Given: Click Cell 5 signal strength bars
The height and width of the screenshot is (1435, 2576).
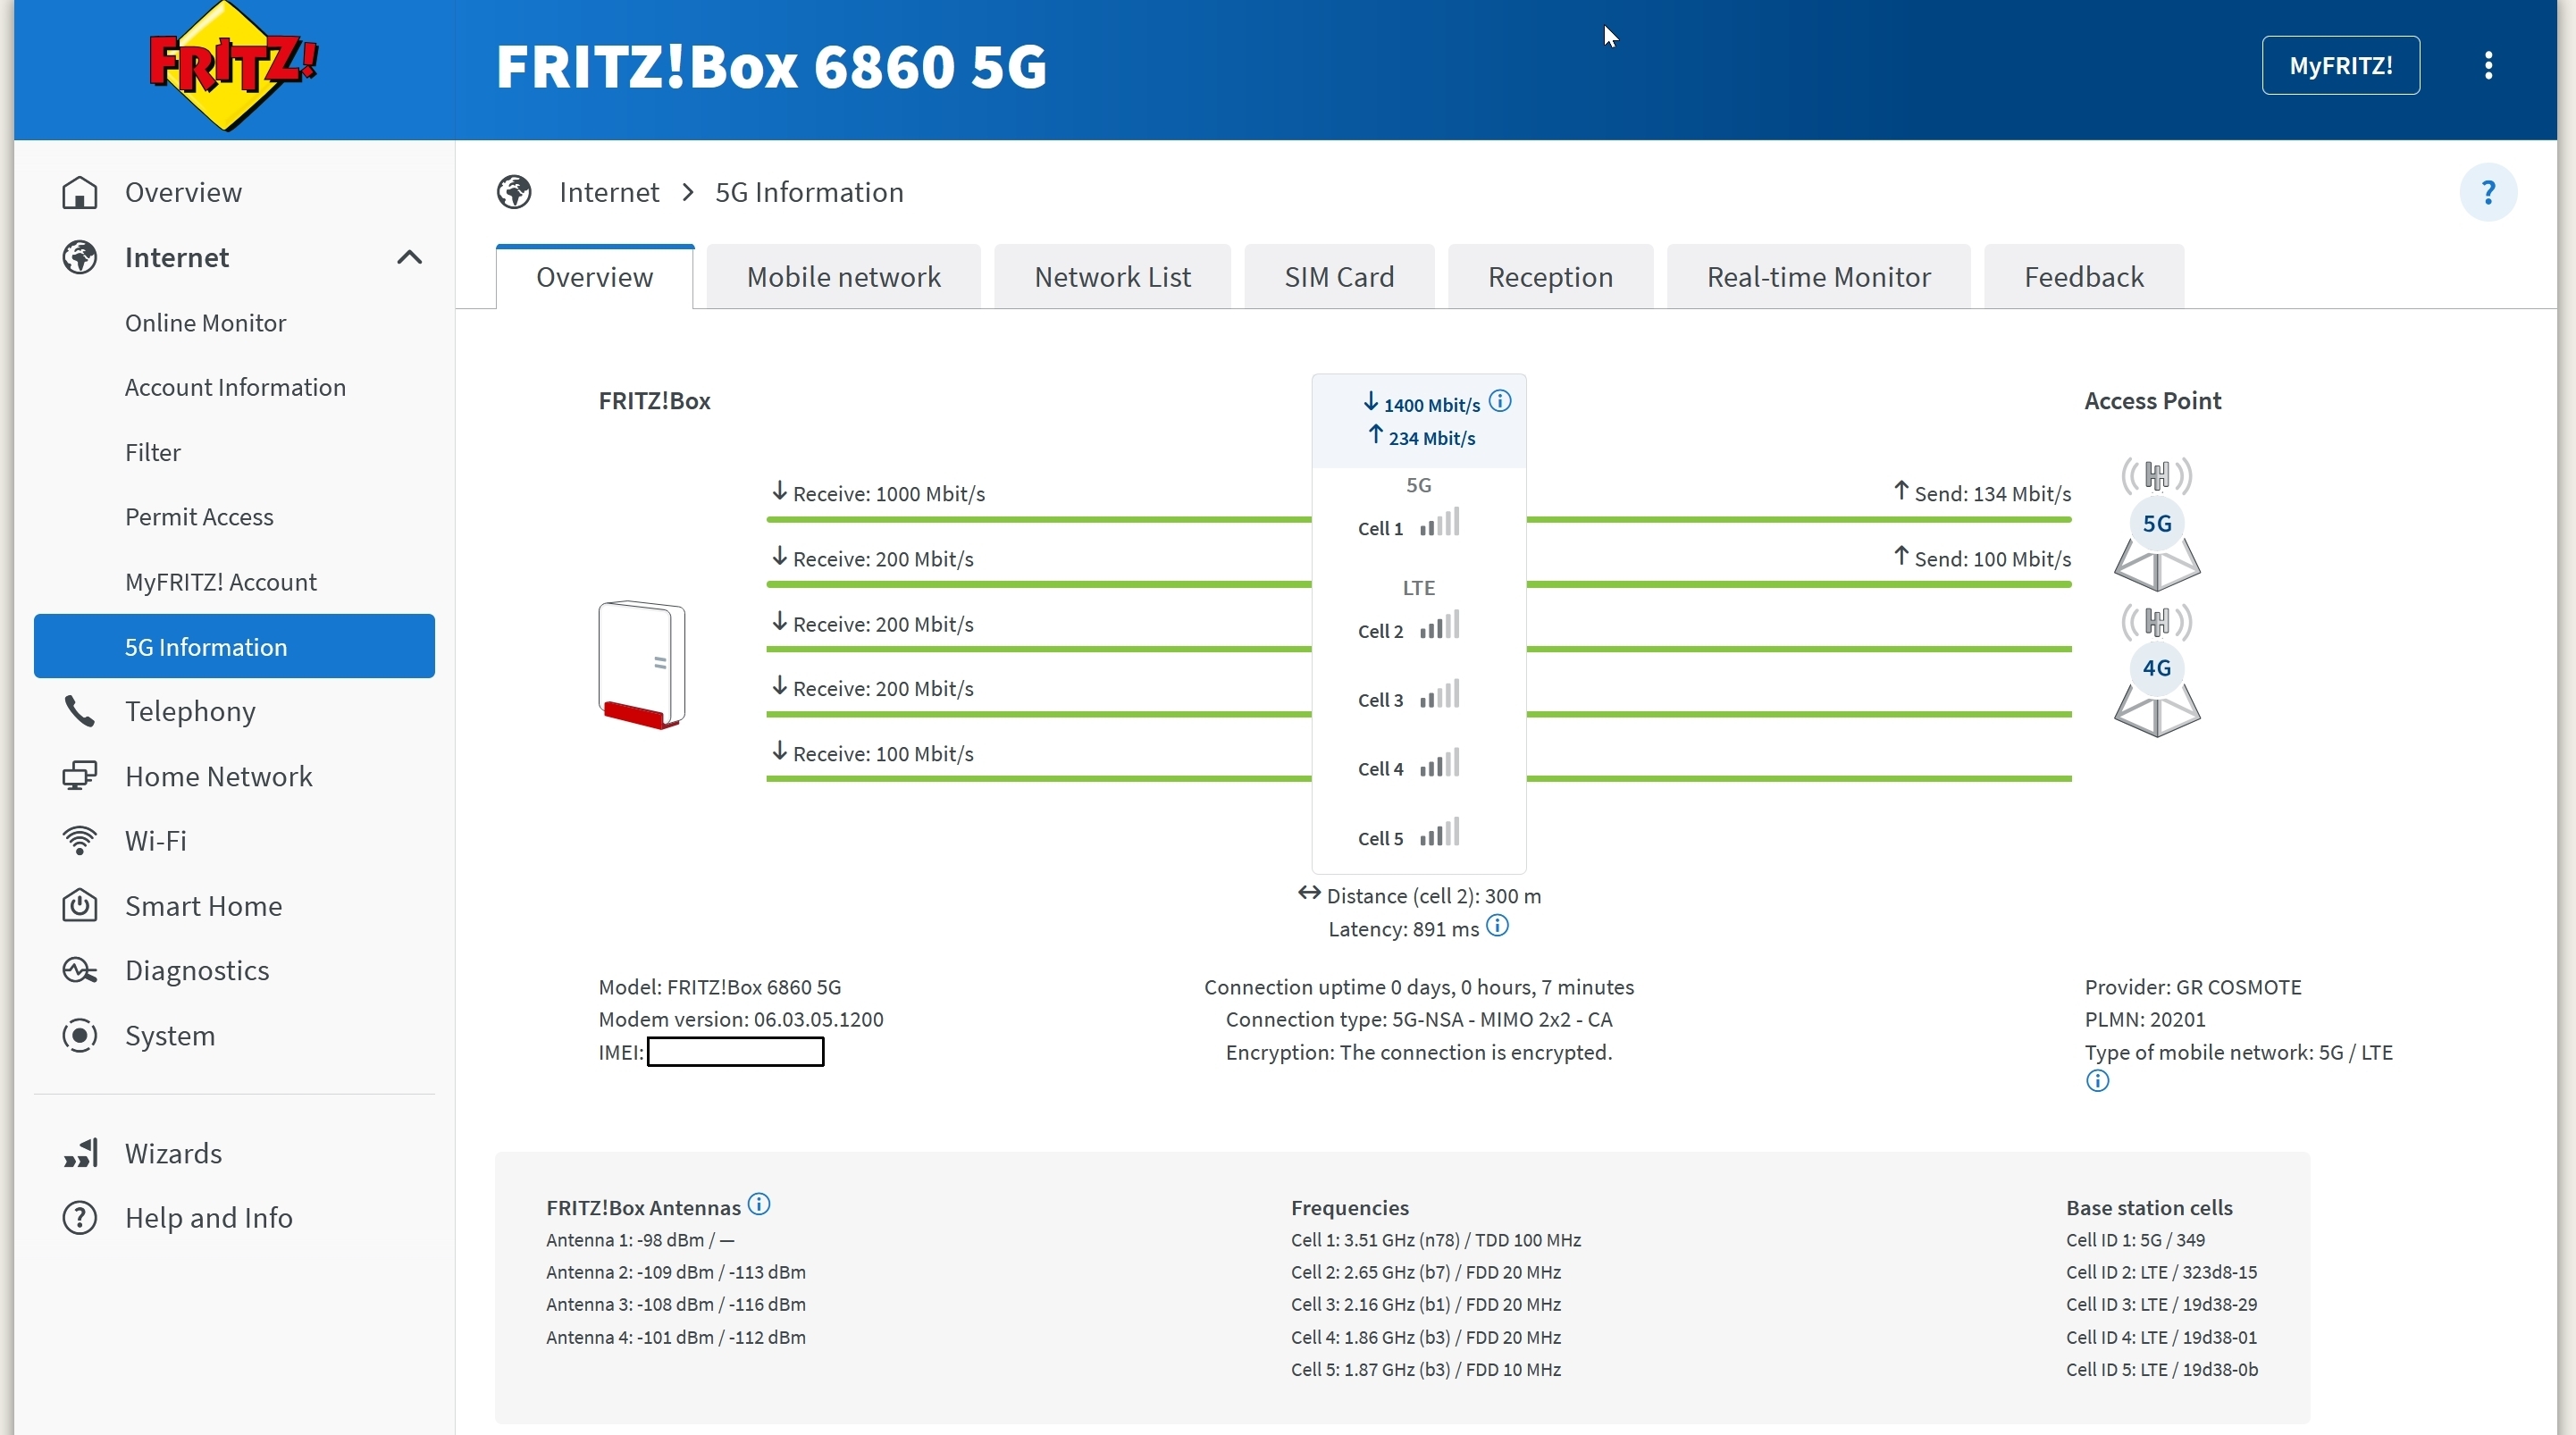Looking at the screenshot, I should click(x=1440, y=832).
